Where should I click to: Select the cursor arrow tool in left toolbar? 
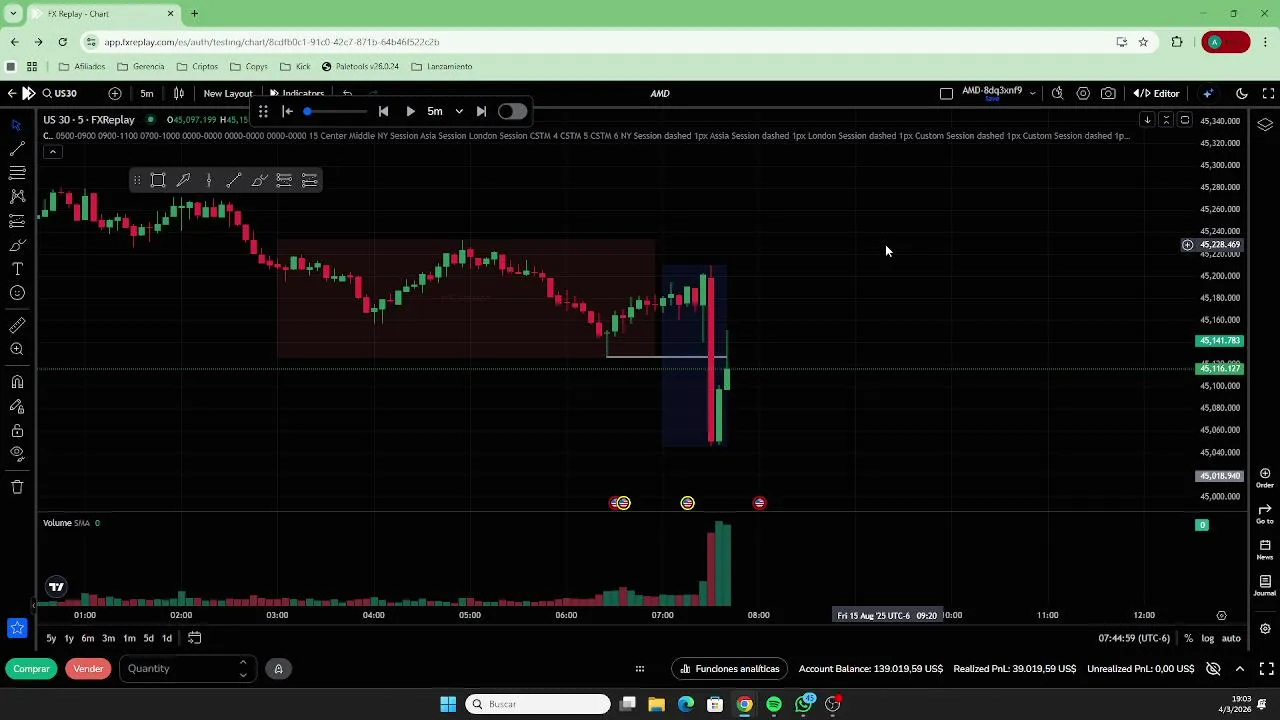16,125
